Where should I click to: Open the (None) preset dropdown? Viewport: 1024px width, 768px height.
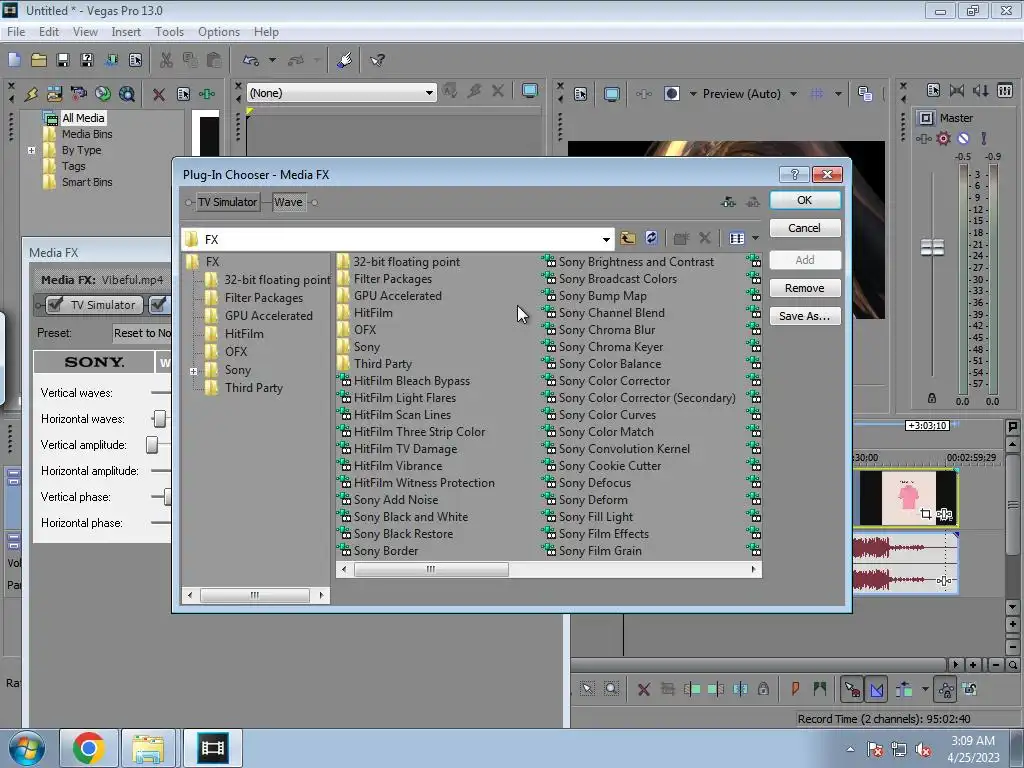(x=429, y=93)
